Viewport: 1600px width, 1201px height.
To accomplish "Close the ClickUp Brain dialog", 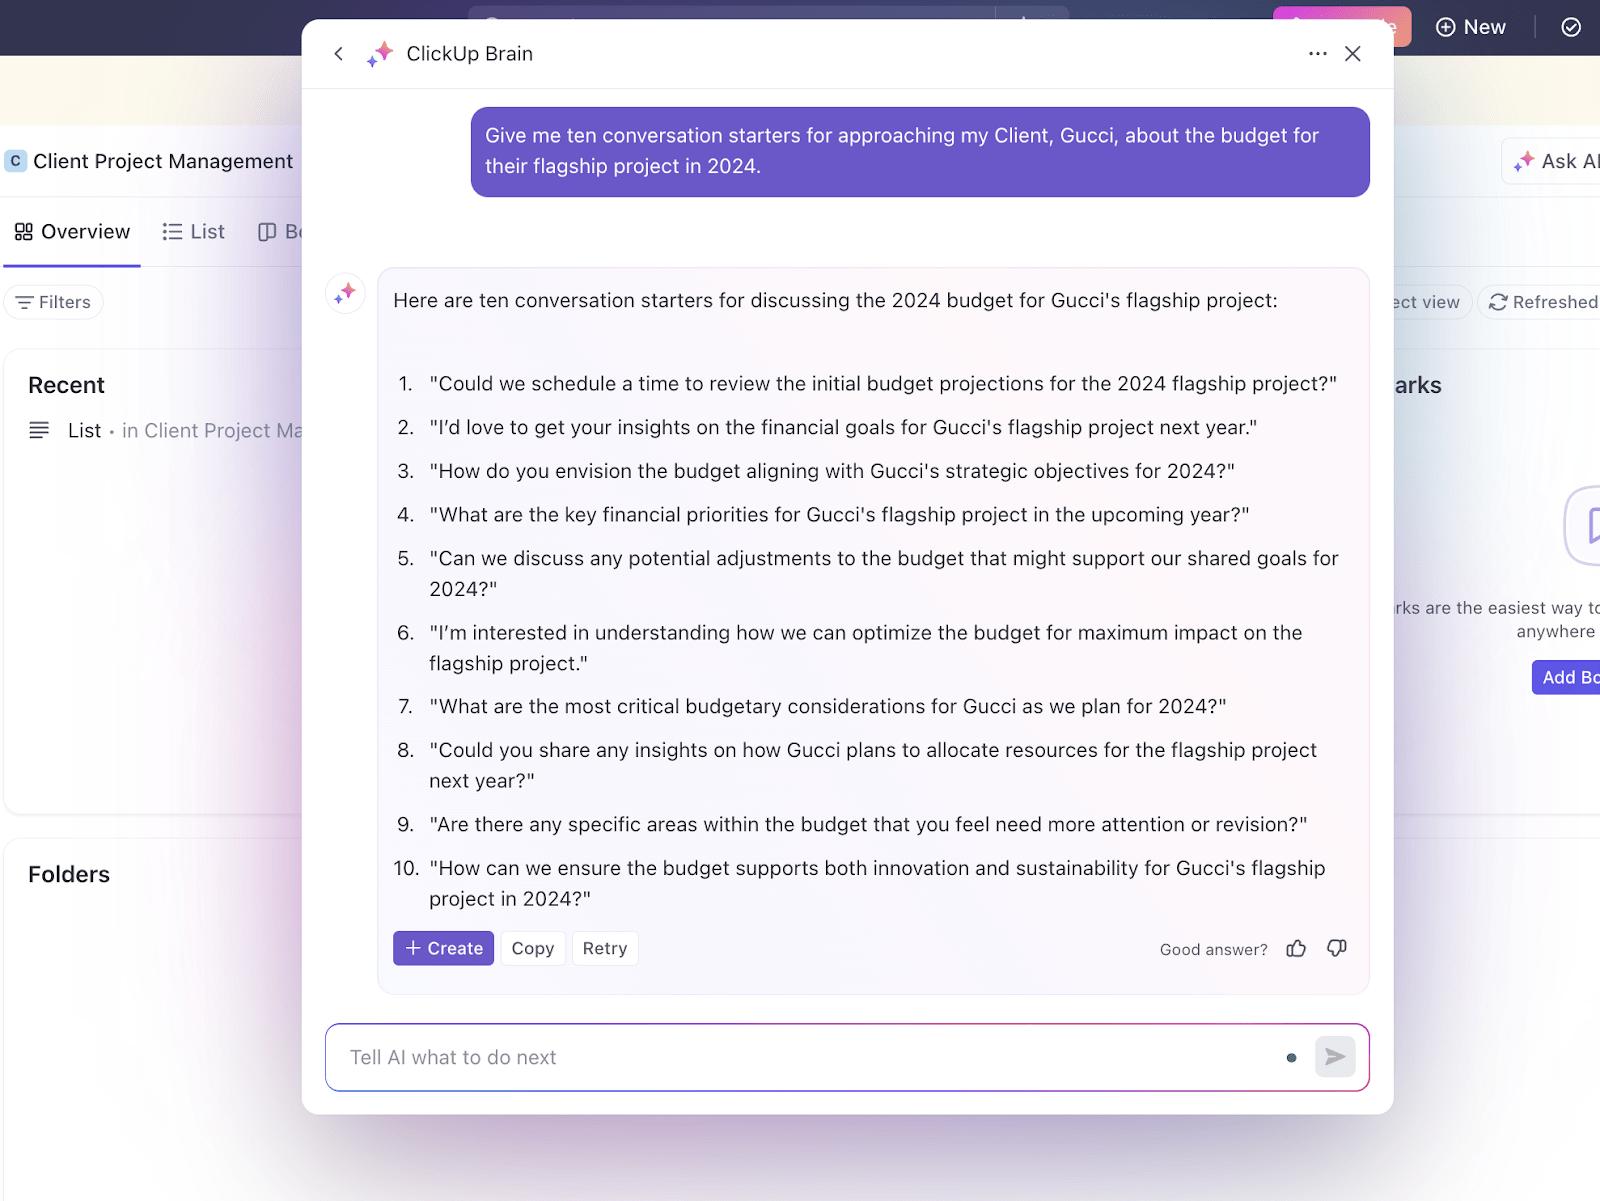I will pyautogui.click(x=1353, y=54).
